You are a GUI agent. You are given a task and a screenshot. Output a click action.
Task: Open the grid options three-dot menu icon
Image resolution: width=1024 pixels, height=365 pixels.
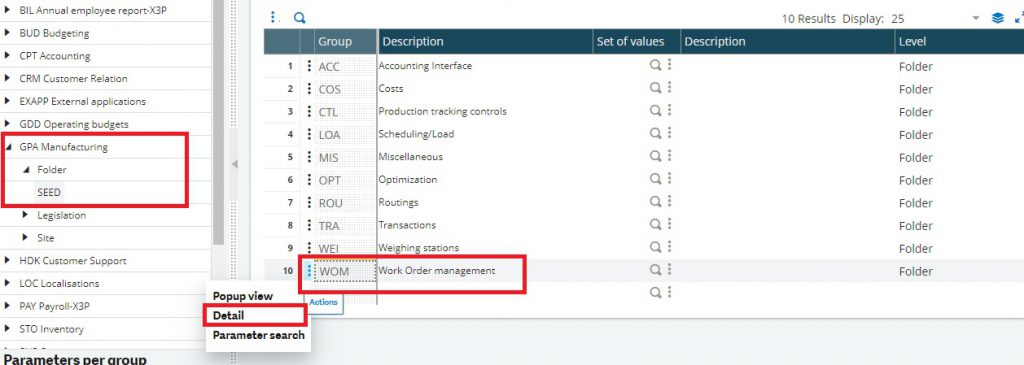274,18
